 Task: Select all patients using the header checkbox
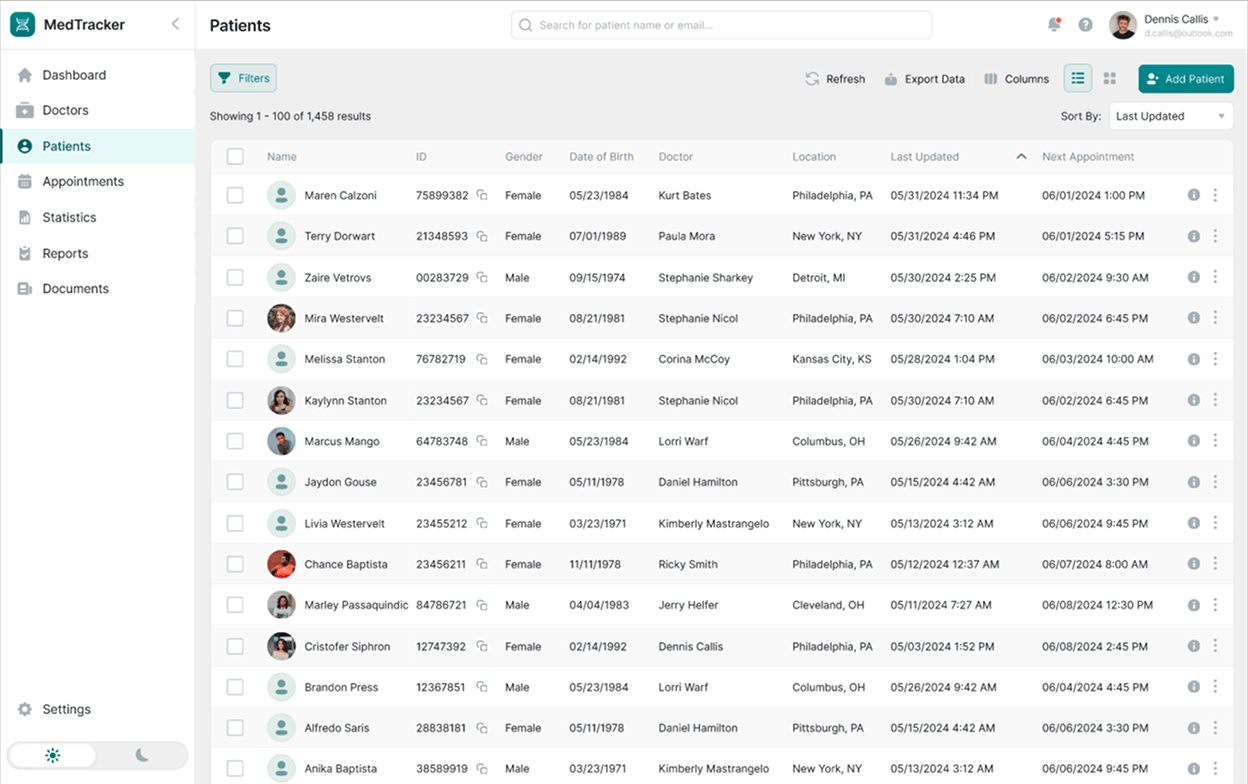point(235,157)
